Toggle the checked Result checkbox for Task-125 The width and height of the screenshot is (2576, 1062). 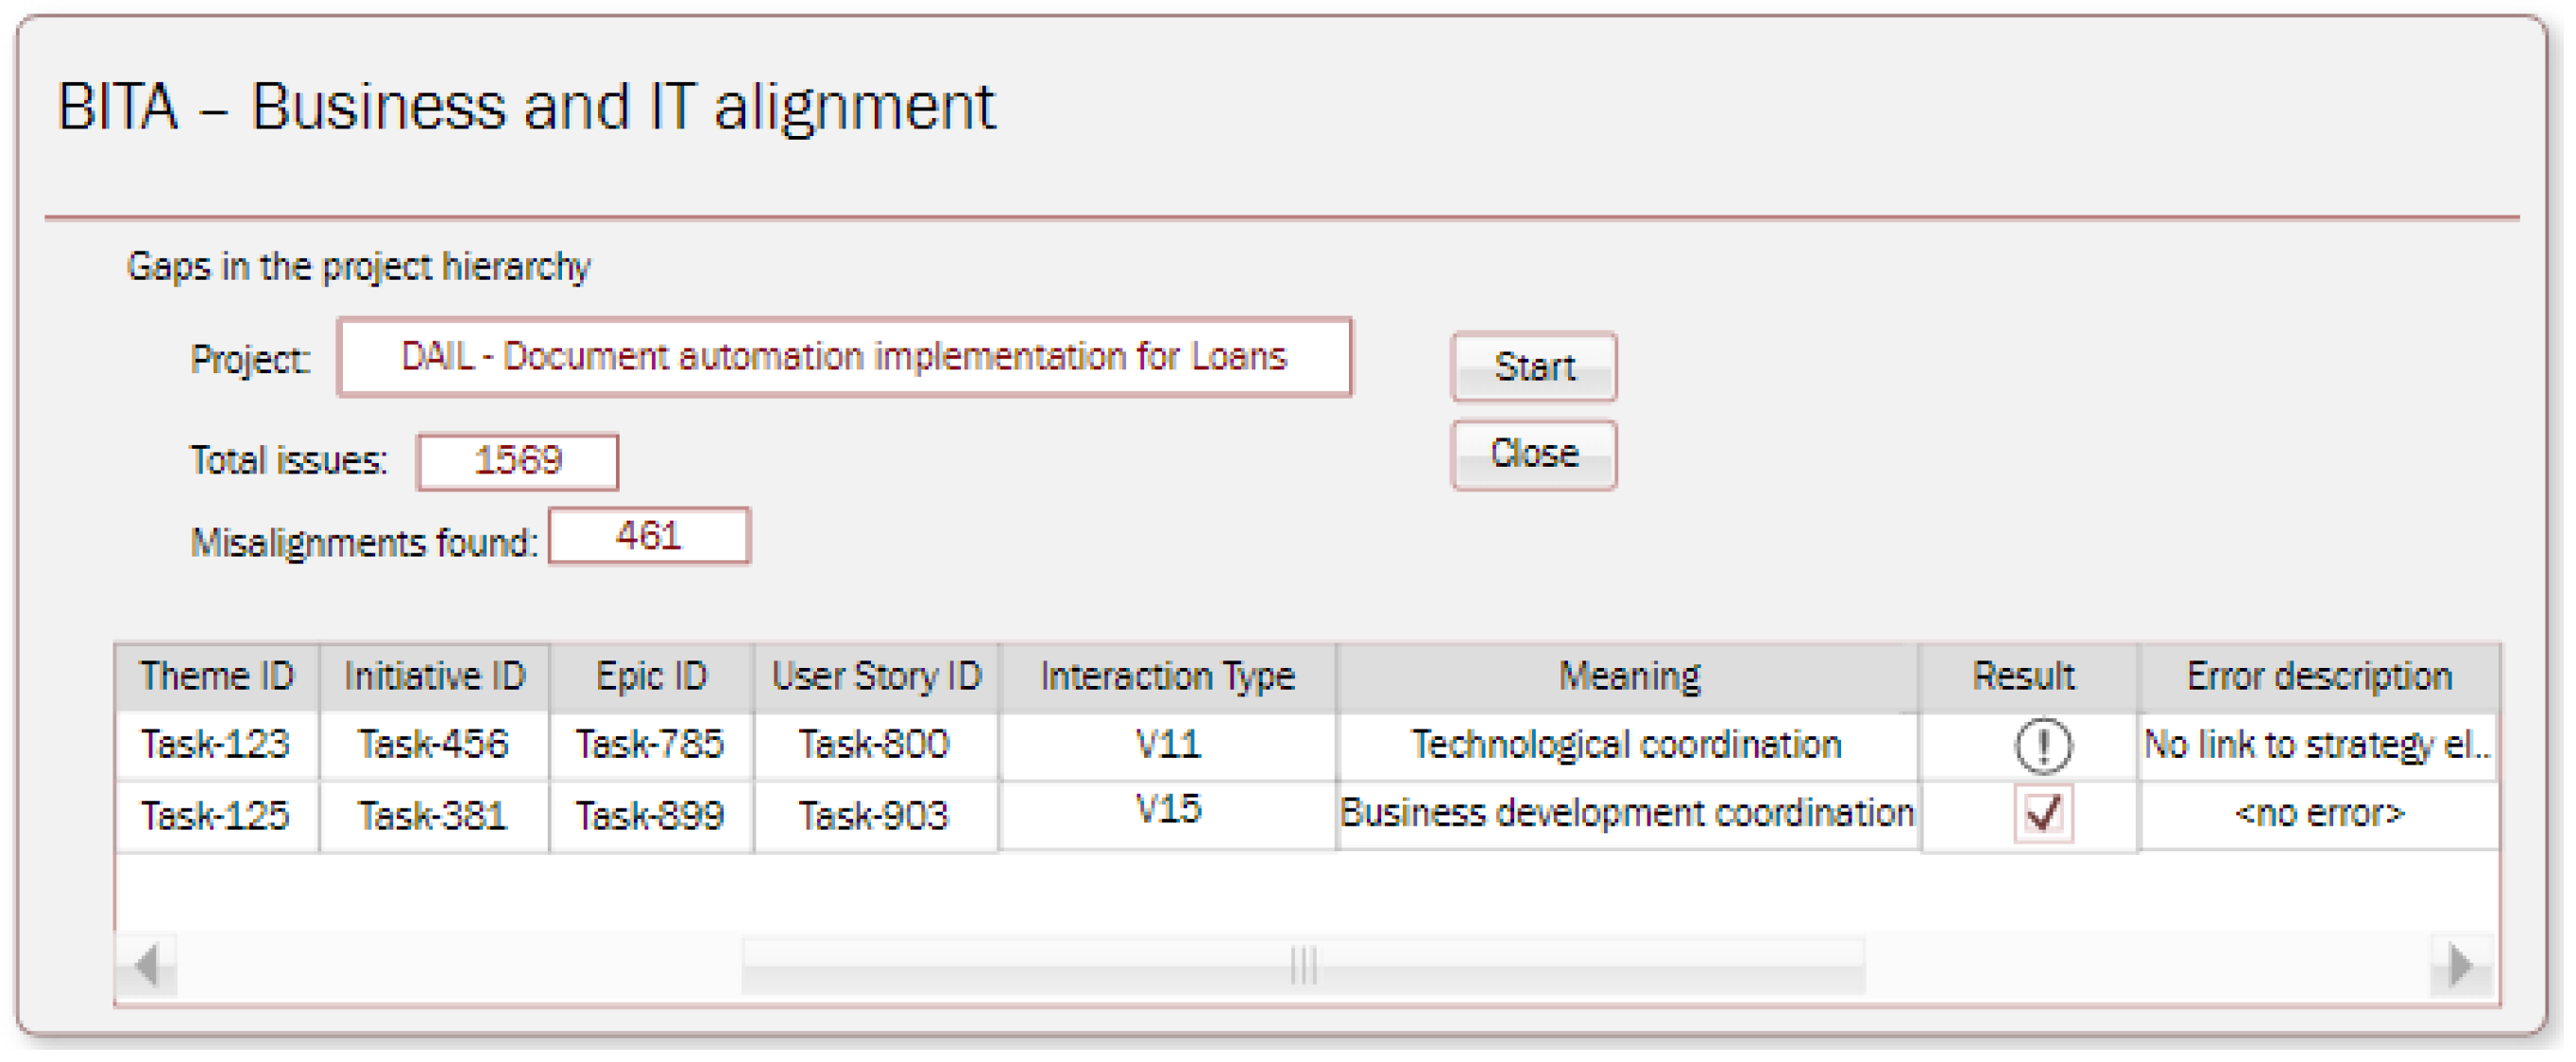(2042, 814)
